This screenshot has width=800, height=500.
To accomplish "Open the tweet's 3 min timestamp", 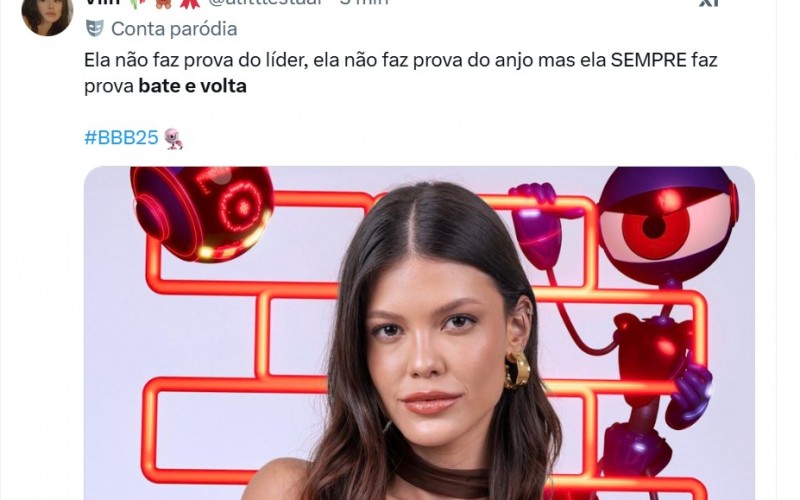I will 364,3.
